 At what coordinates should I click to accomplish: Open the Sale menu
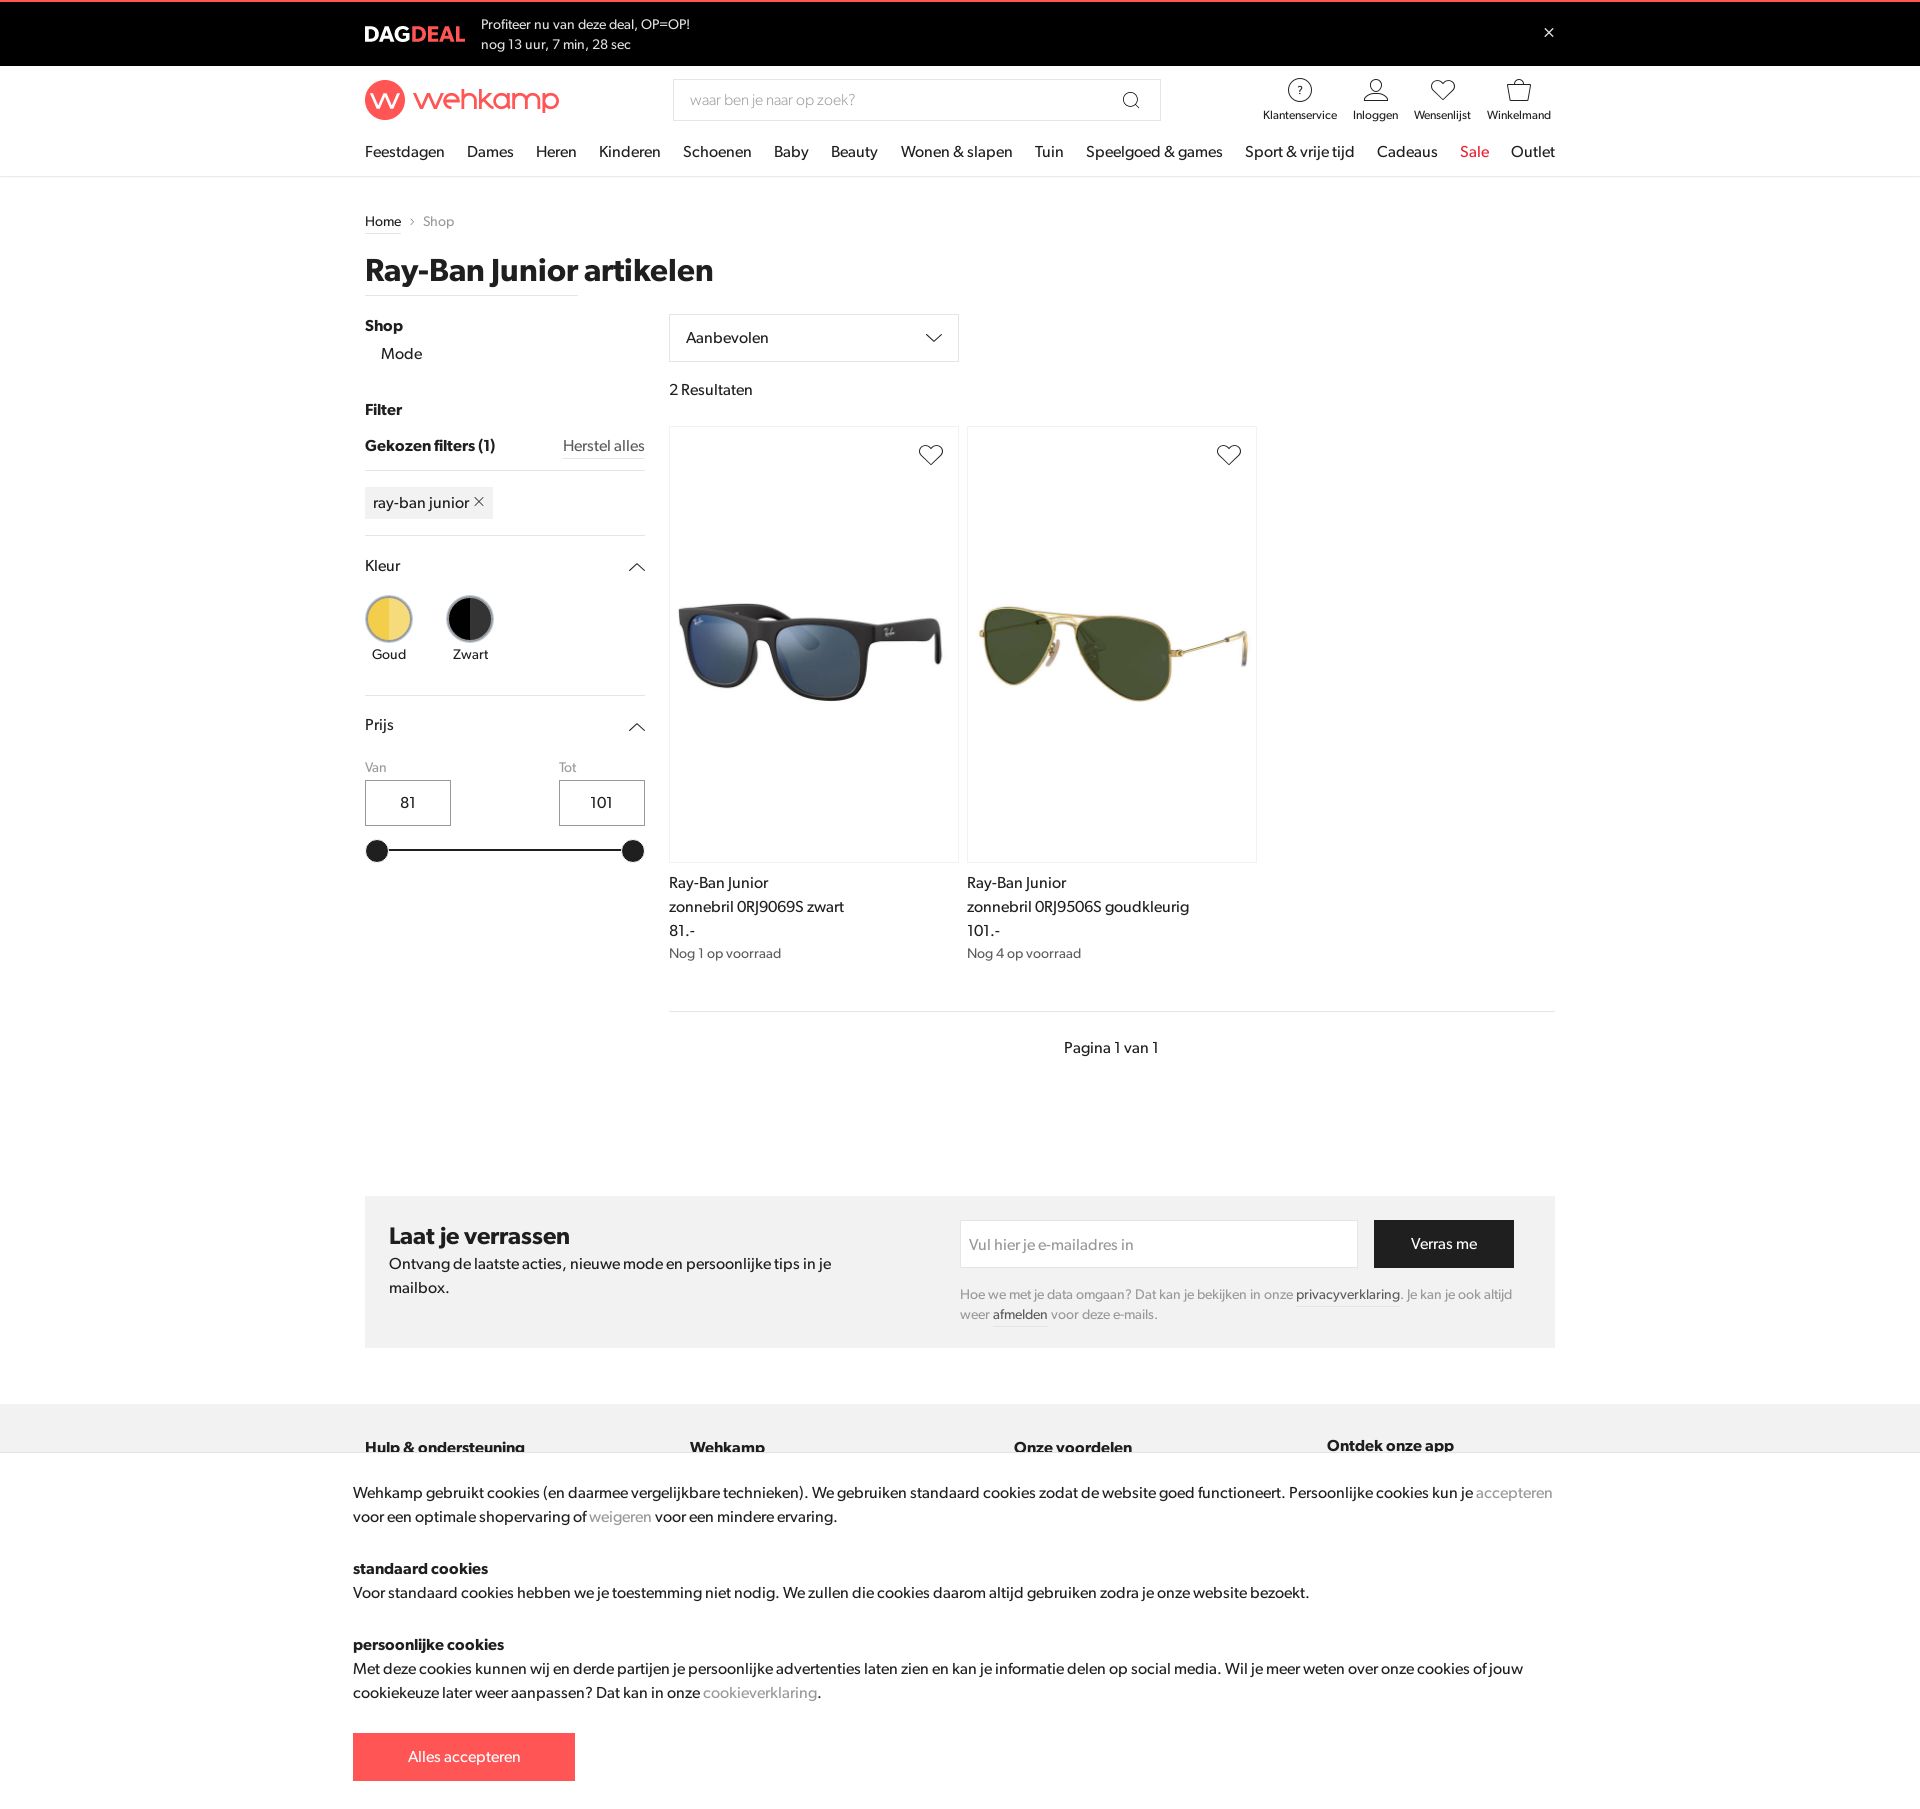(x=1475, y=152)
